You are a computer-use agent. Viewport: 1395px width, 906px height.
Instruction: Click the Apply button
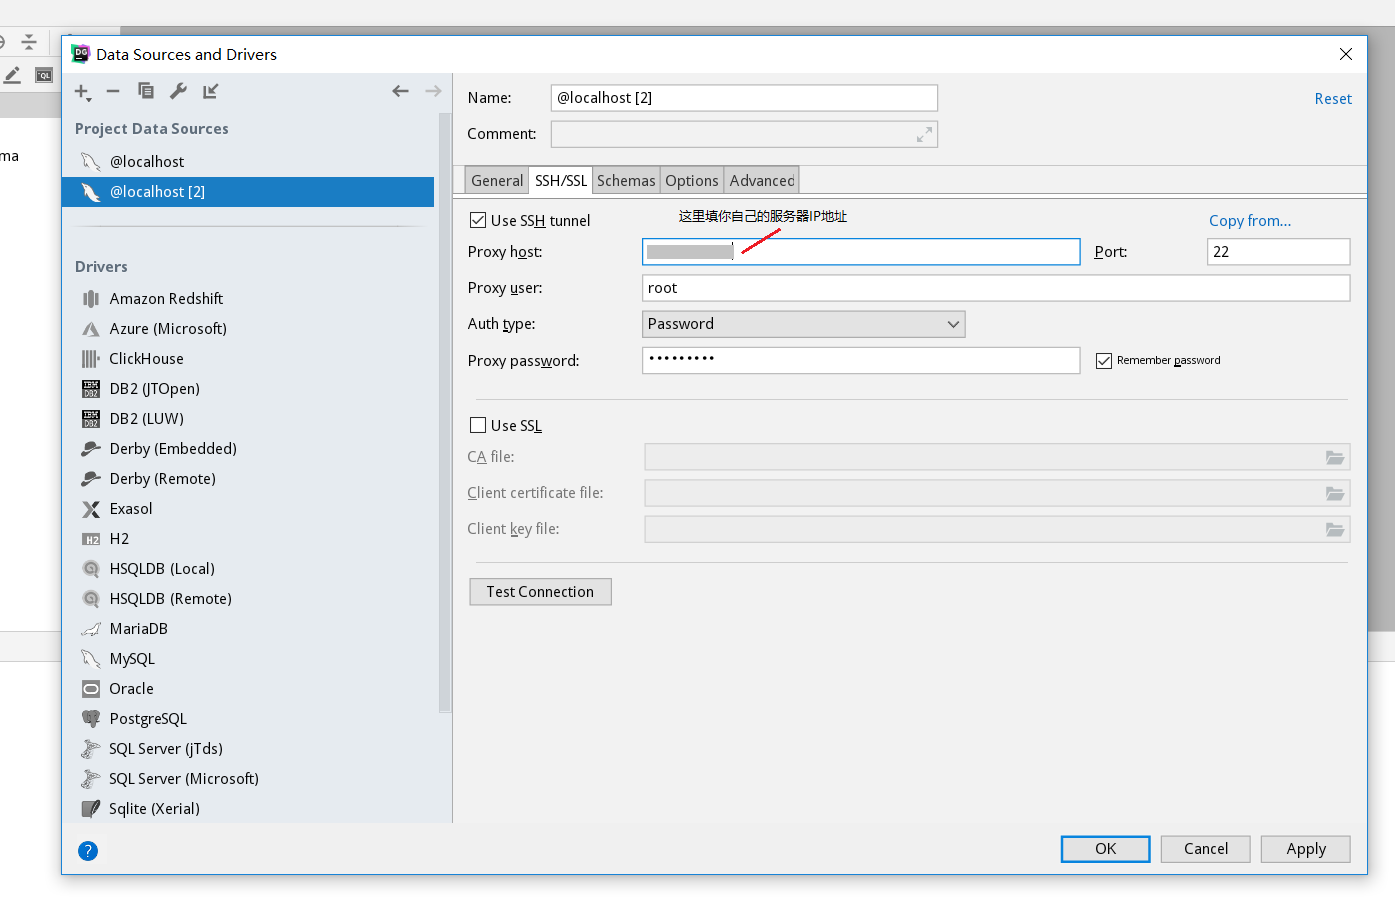(1306, 849)
